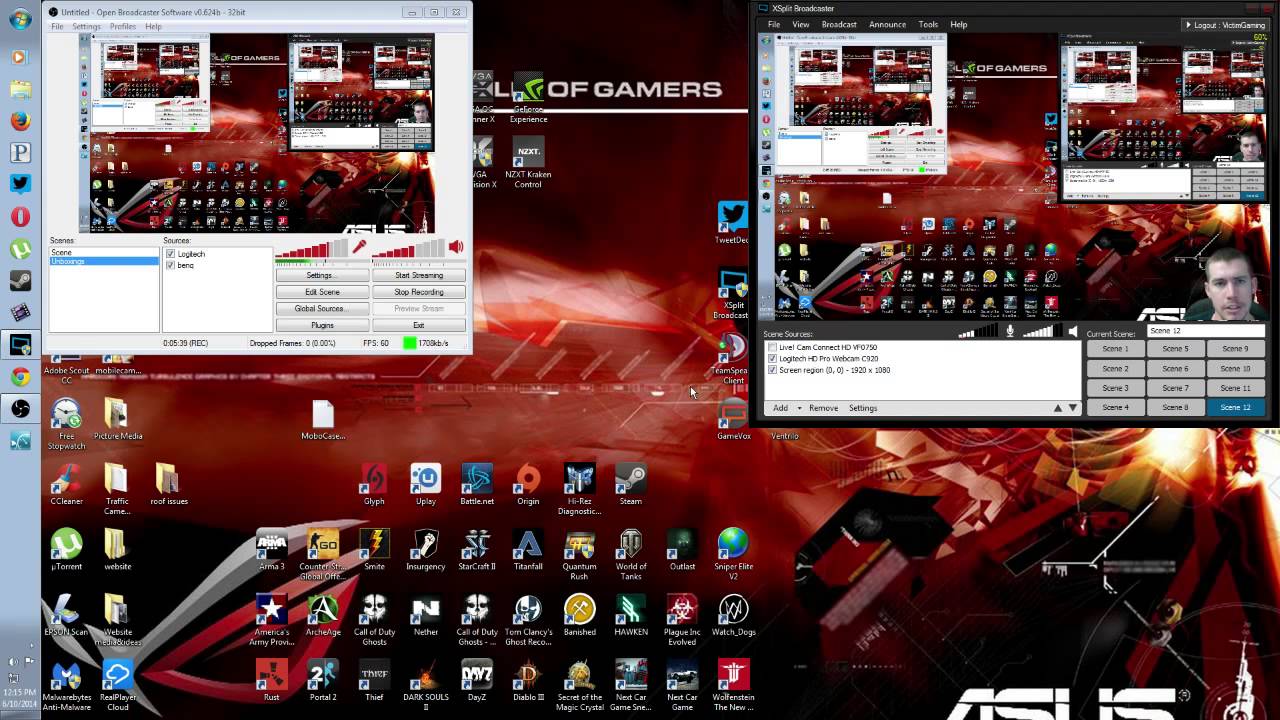Open XSplit Broadcast menu
The width and height of the screenshot is (1280, 720).
(839, 24)
